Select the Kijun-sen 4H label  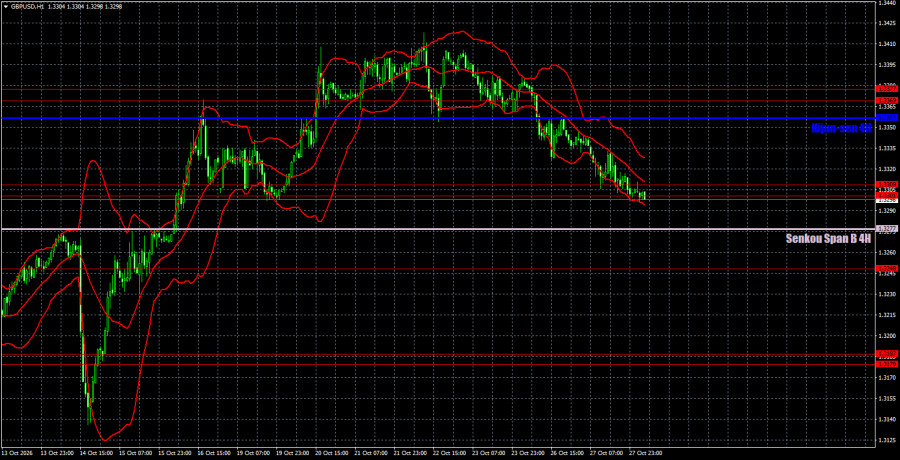coord(841,128)
